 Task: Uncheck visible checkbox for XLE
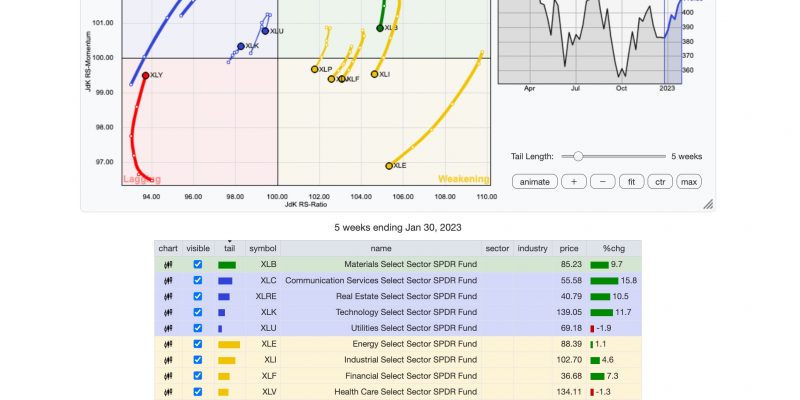197,344
